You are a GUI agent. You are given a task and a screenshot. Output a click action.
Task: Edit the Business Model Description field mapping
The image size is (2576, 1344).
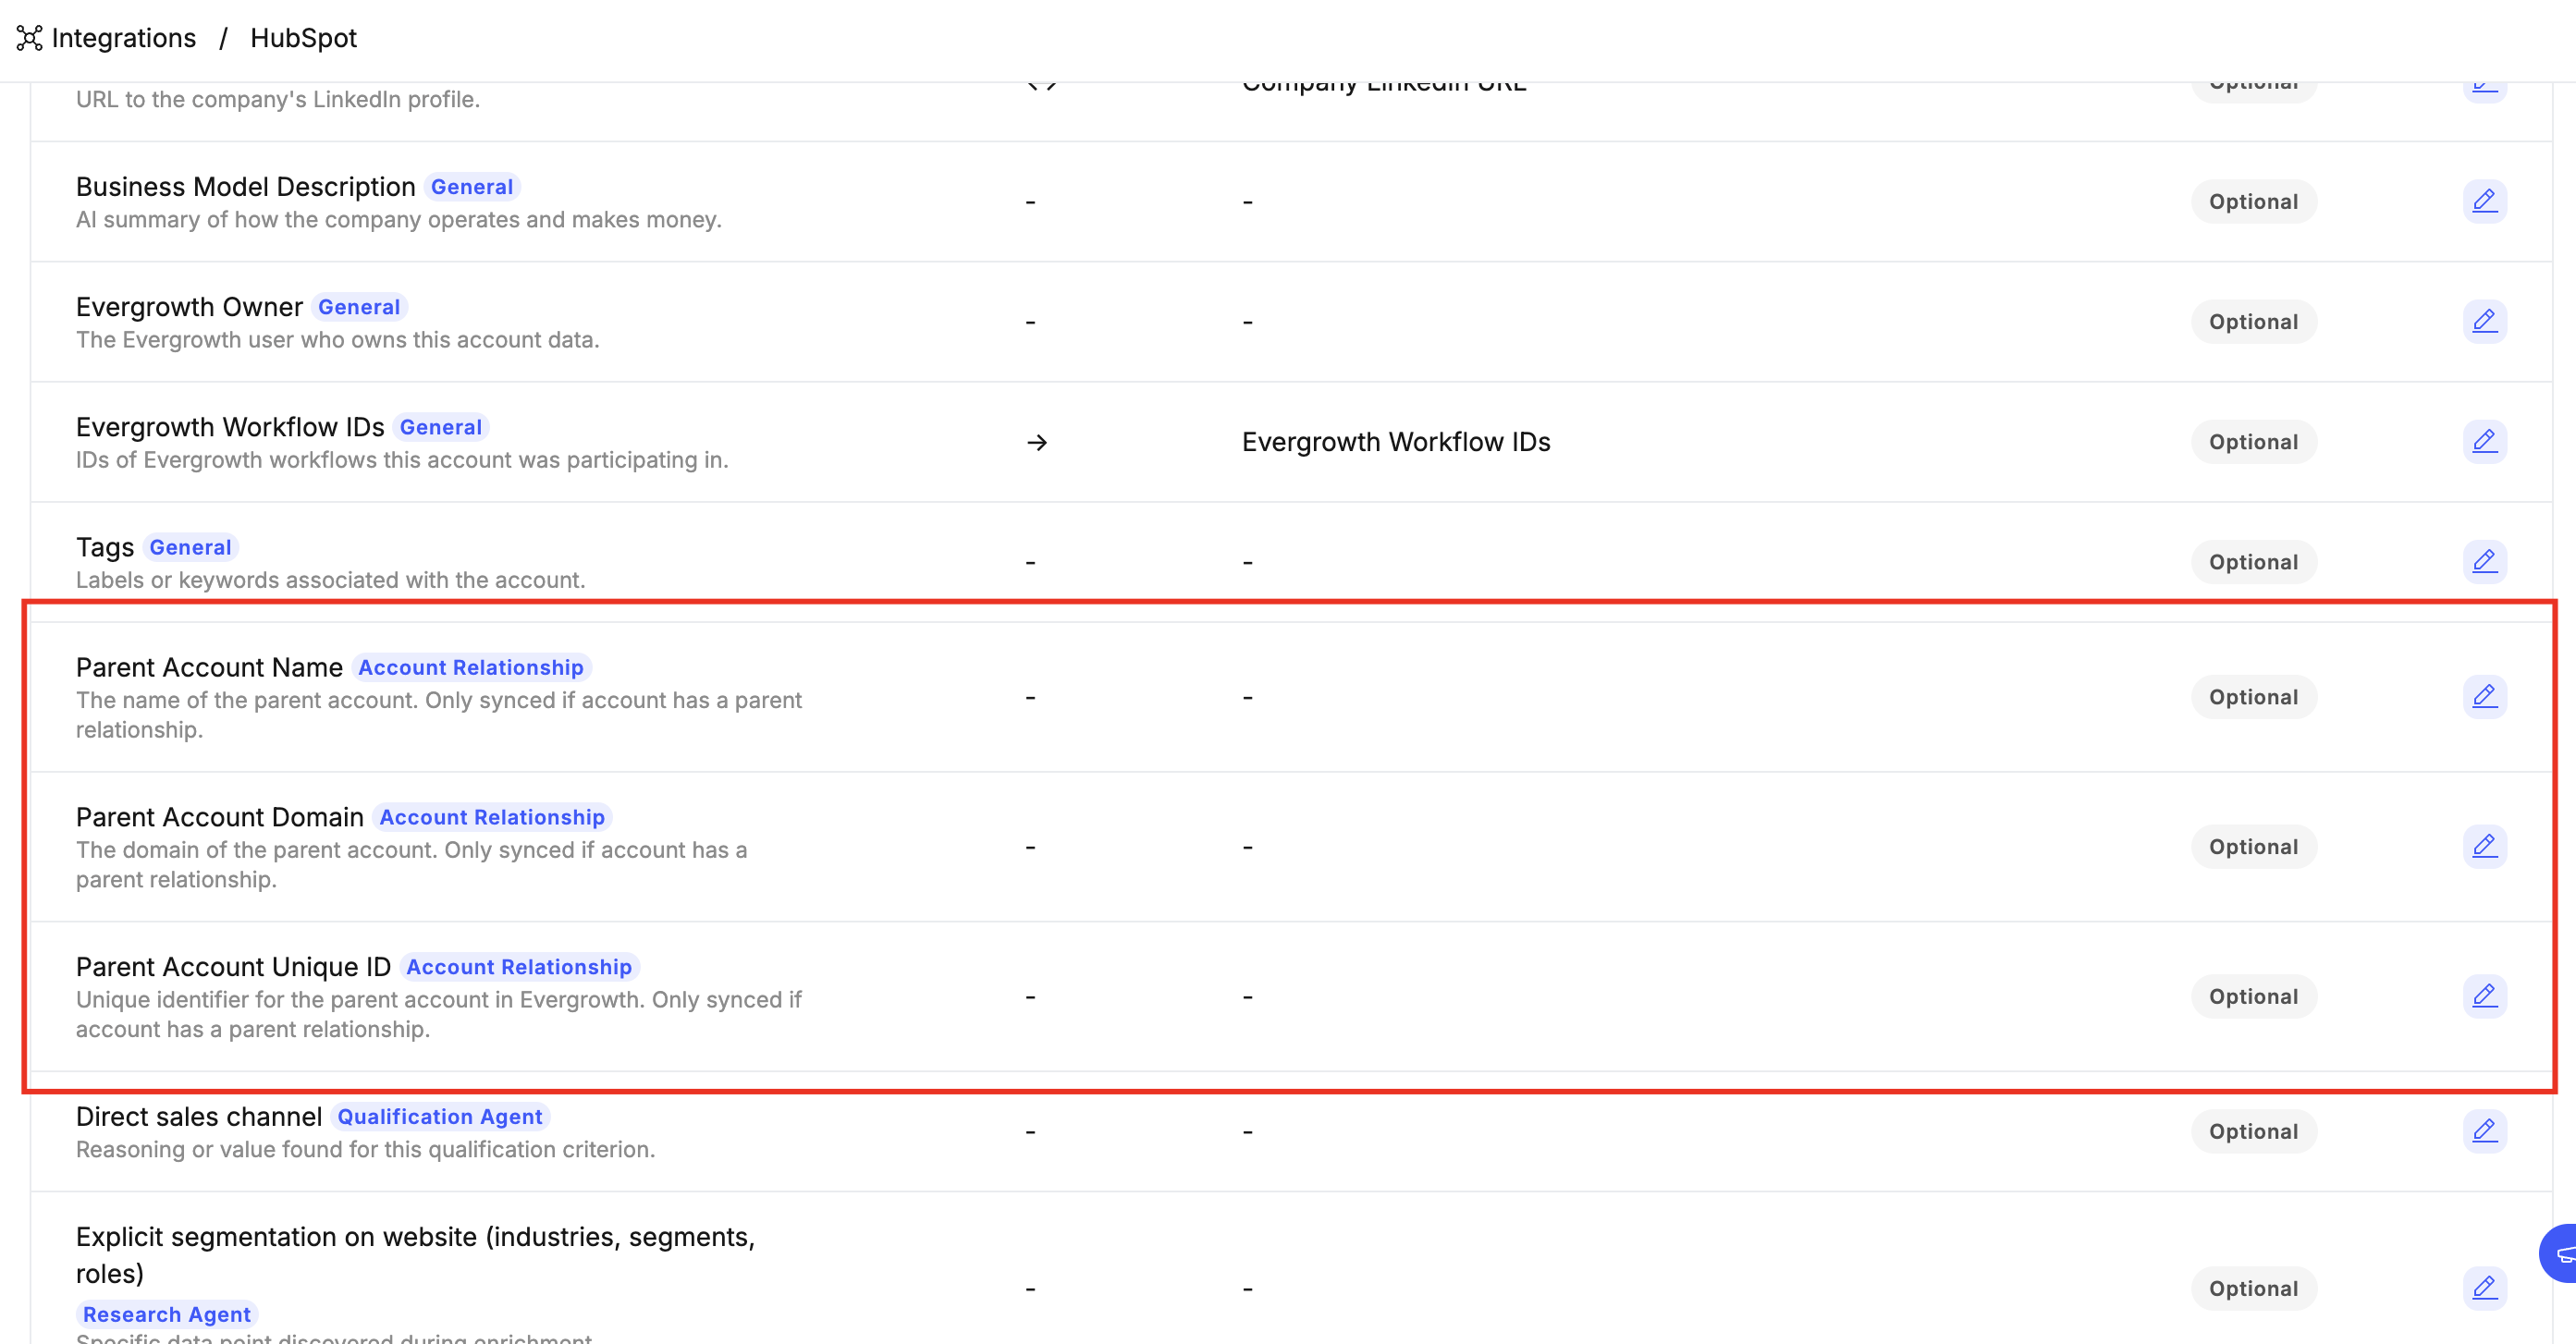click(x=2484, y=201)
